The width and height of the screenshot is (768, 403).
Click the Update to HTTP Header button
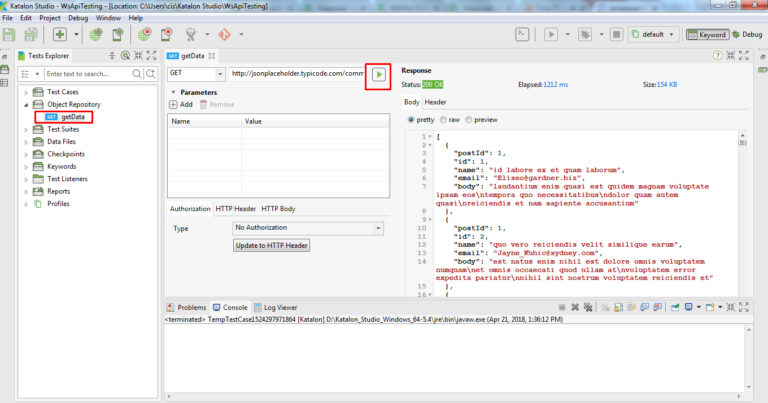[271, 245]
